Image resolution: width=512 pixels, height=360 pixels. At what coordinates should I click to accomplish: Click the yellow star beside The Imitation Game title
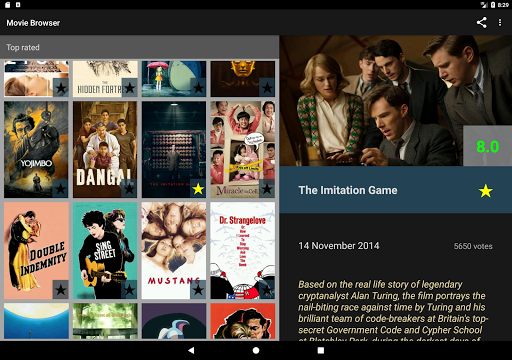tap(485, 191)
